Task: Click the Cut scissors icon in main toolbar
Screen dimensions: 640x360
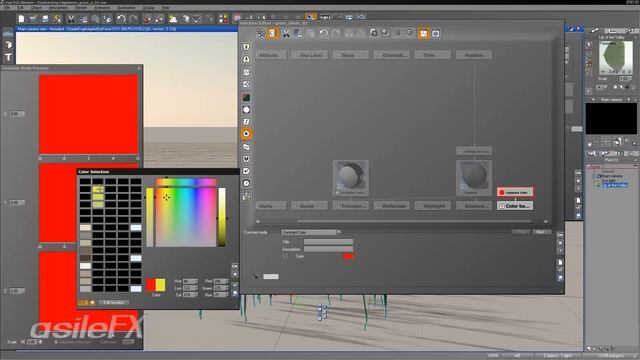Action: pyautogui.click(x=71, y=19)
